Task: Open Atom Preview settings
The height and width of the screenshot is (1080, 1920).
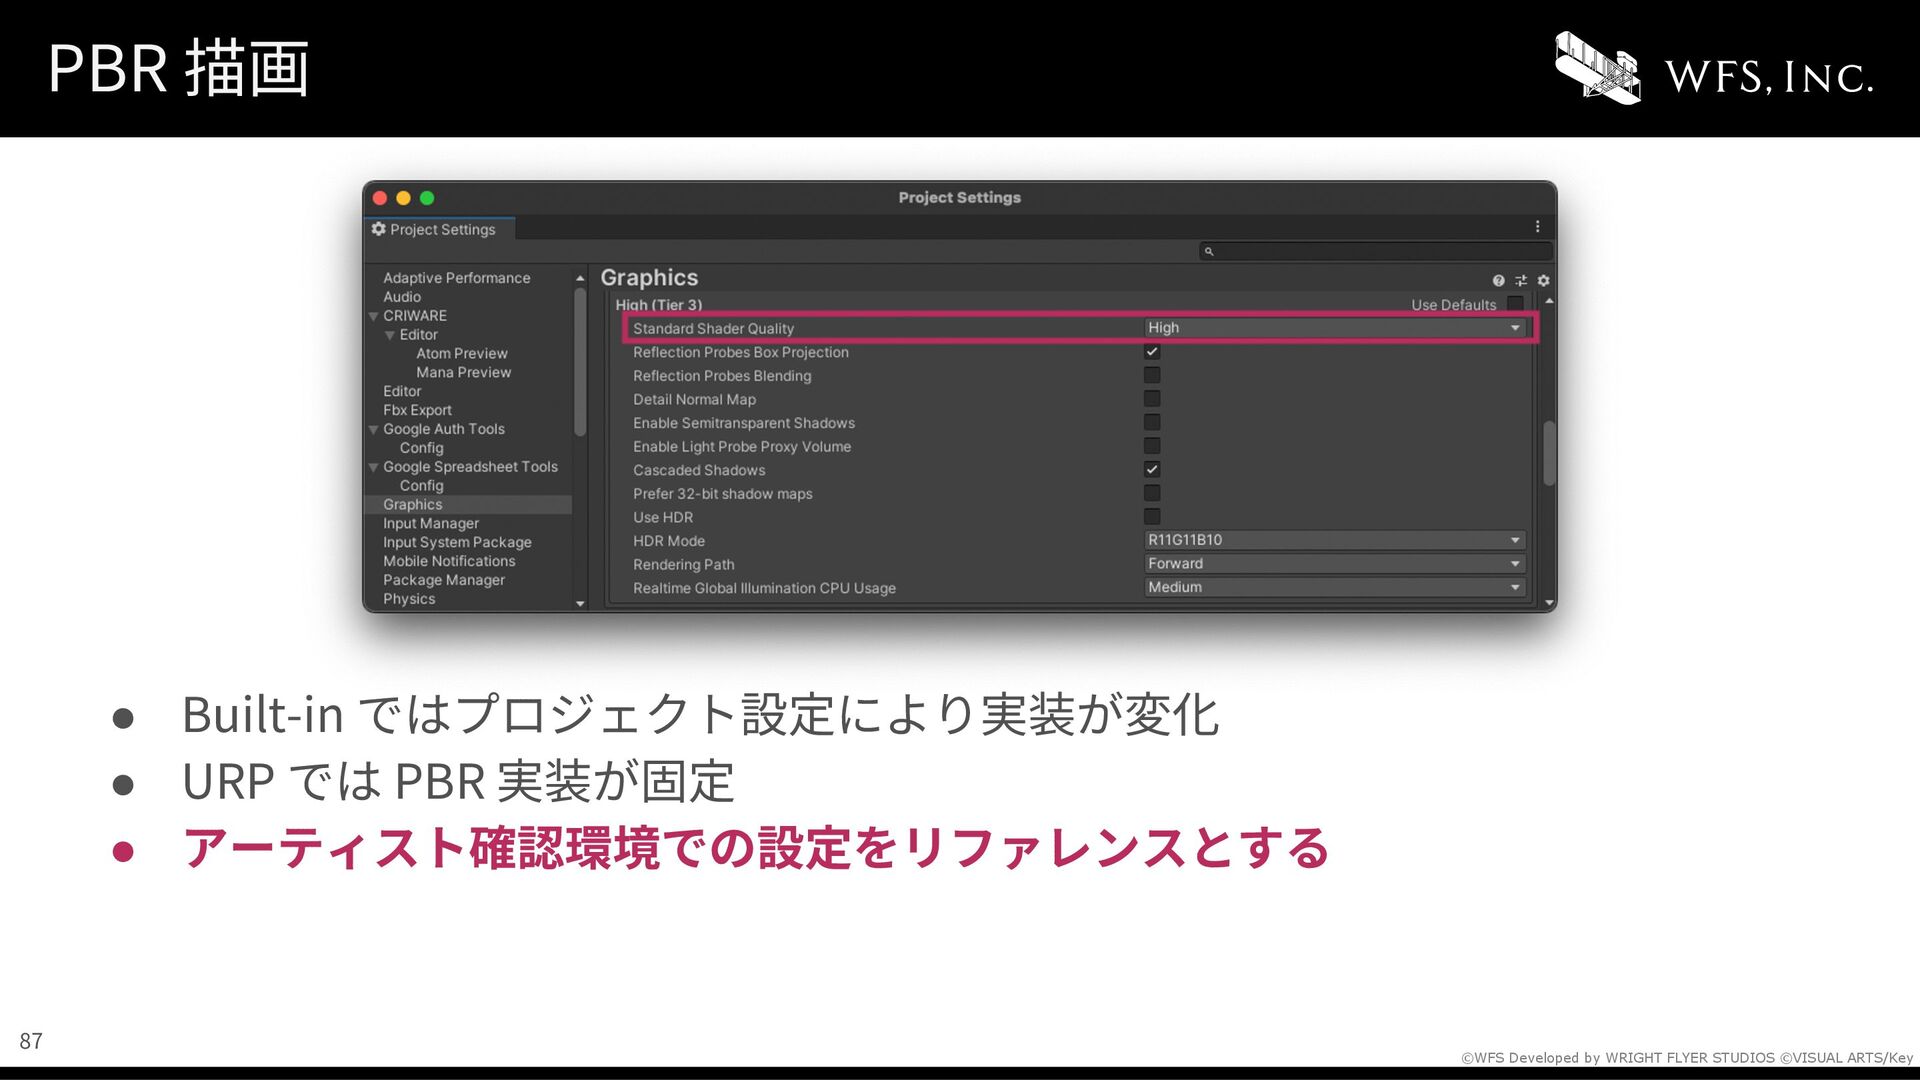Action: tap(462, 354)
